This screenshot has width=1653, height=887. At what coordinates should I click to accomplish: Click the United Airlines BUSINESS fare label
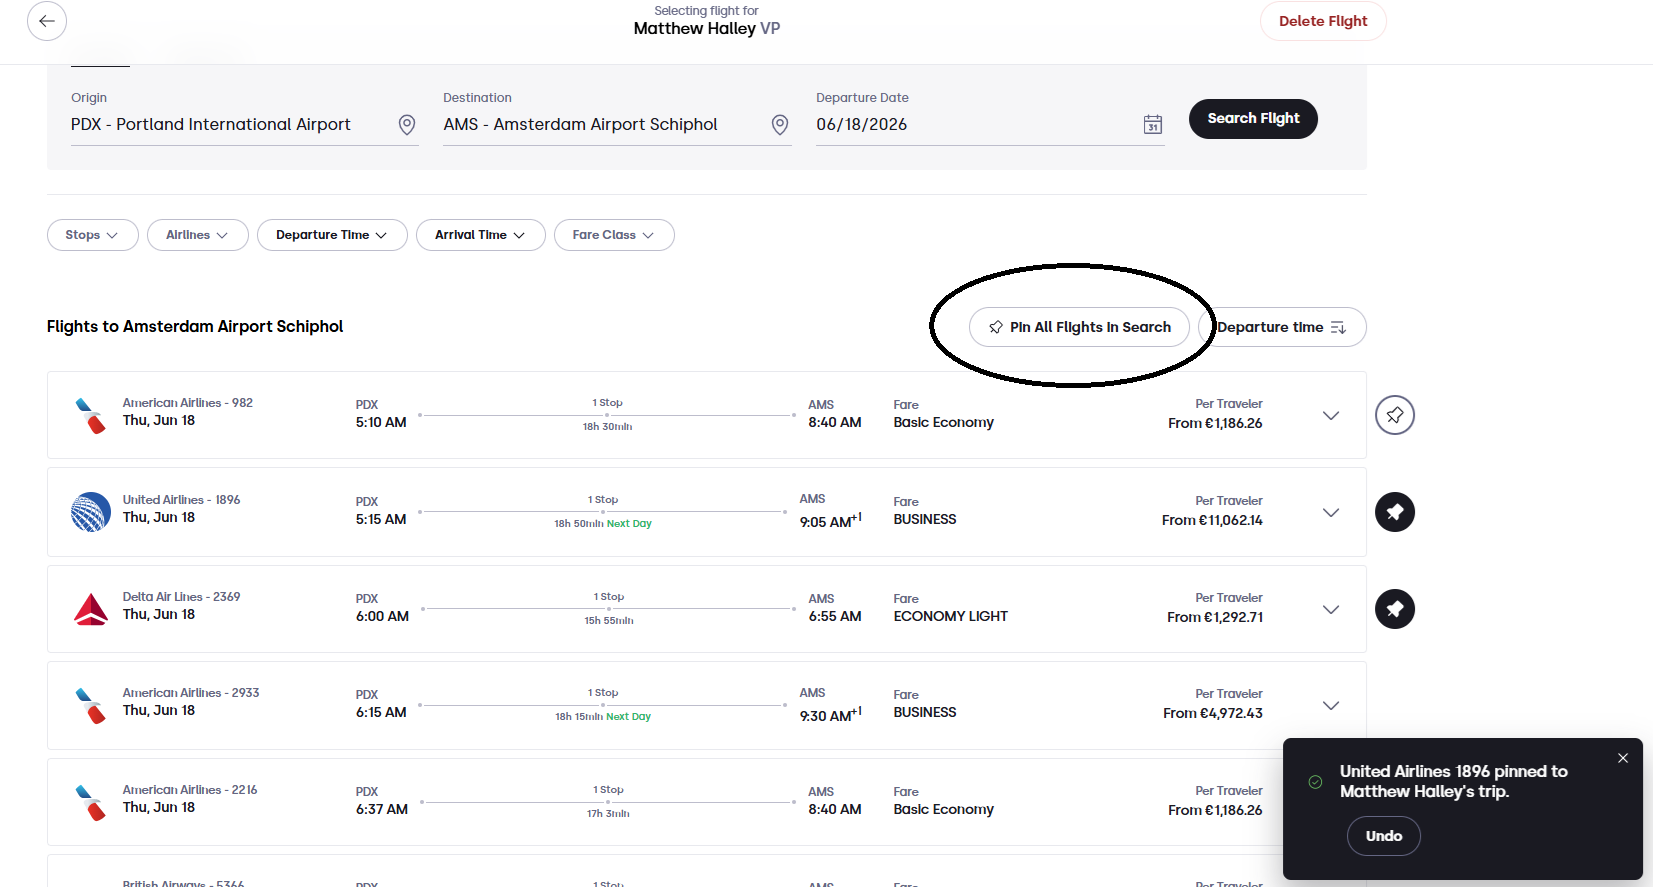pyautogui.click(x=925, y=519)
